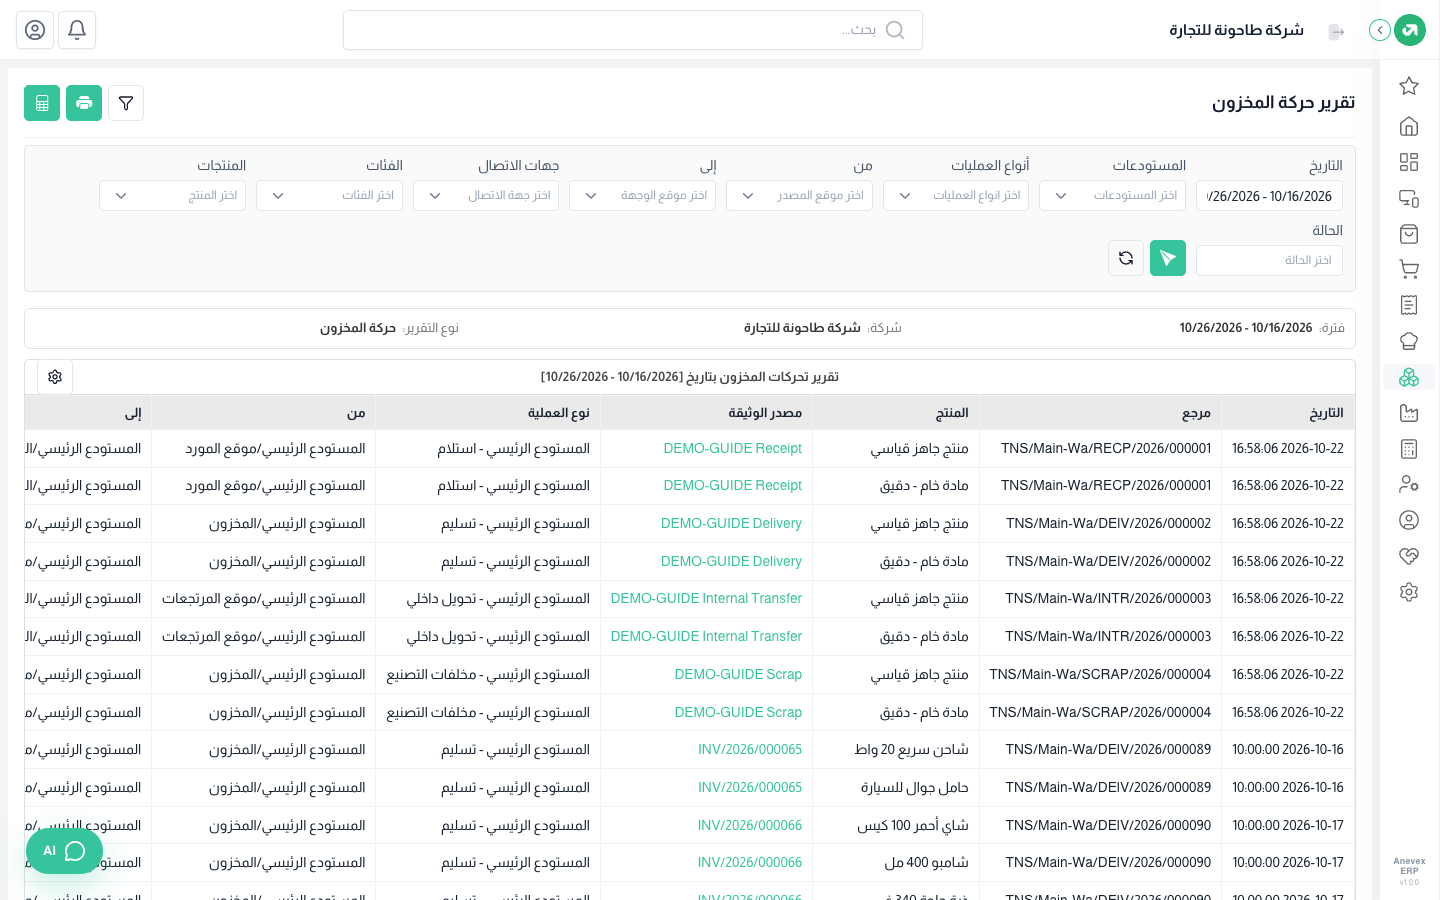
Task: Open the user profile icon in header
Action: 35,30
